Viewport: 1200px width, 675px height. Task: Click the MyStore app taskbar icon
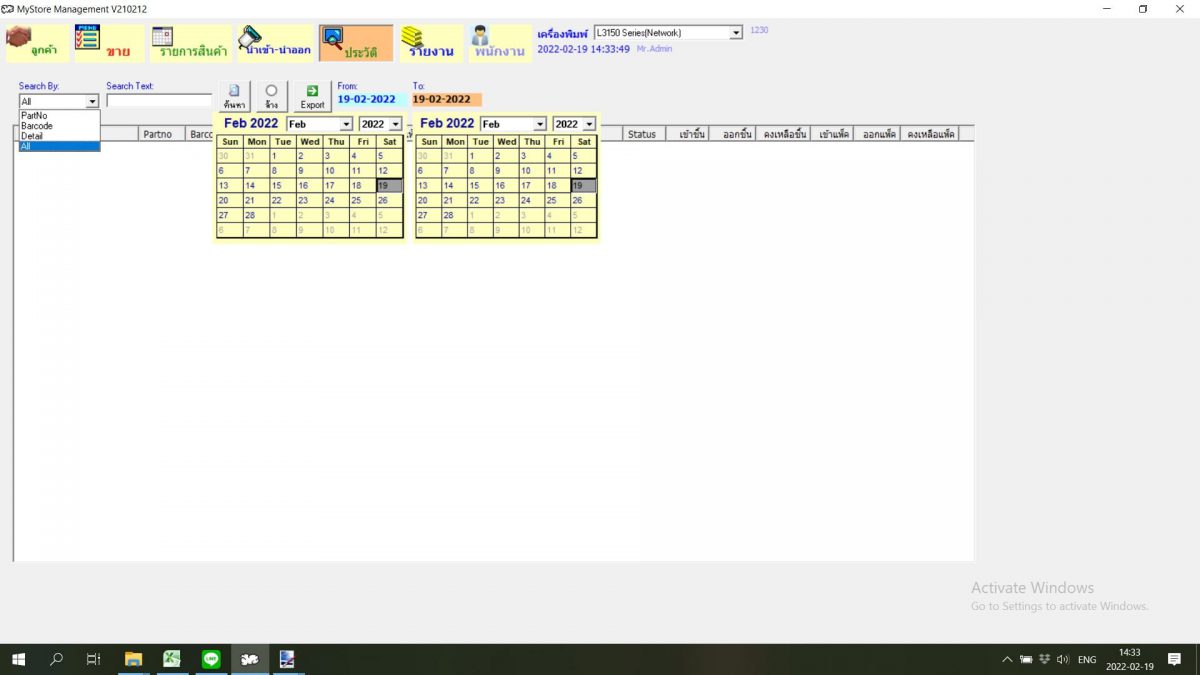point(249,659)
